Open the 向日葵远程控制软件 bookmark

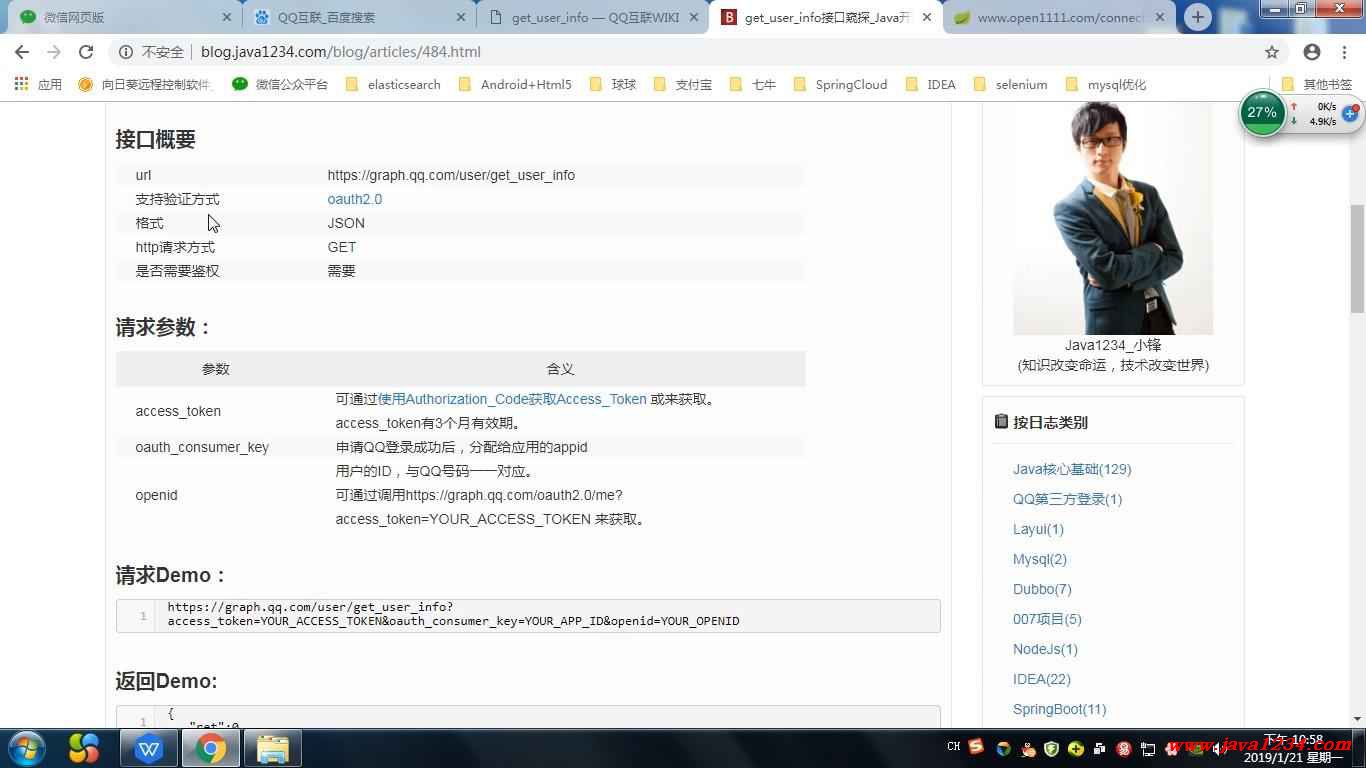pos(146,85)
